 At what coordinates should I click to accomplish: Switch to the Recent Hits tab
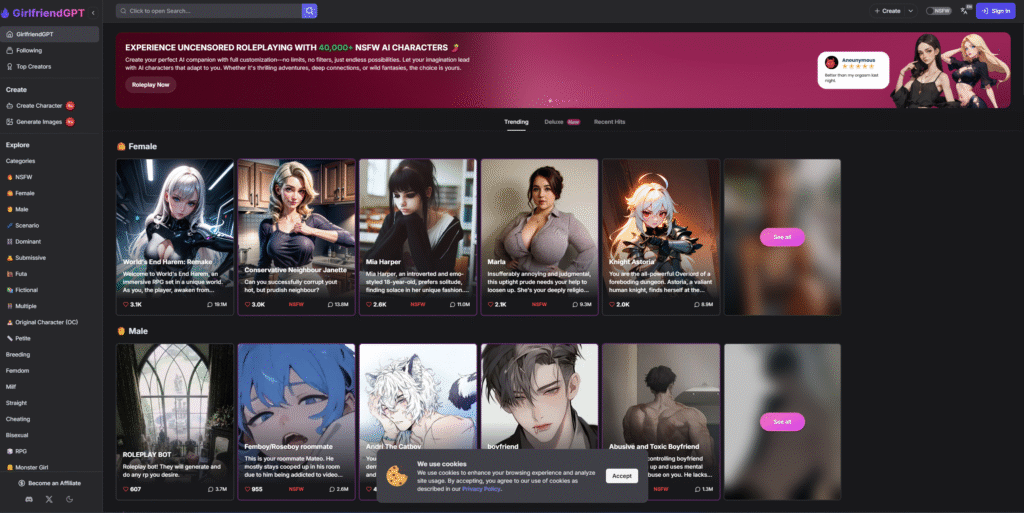tap(609, 122)
